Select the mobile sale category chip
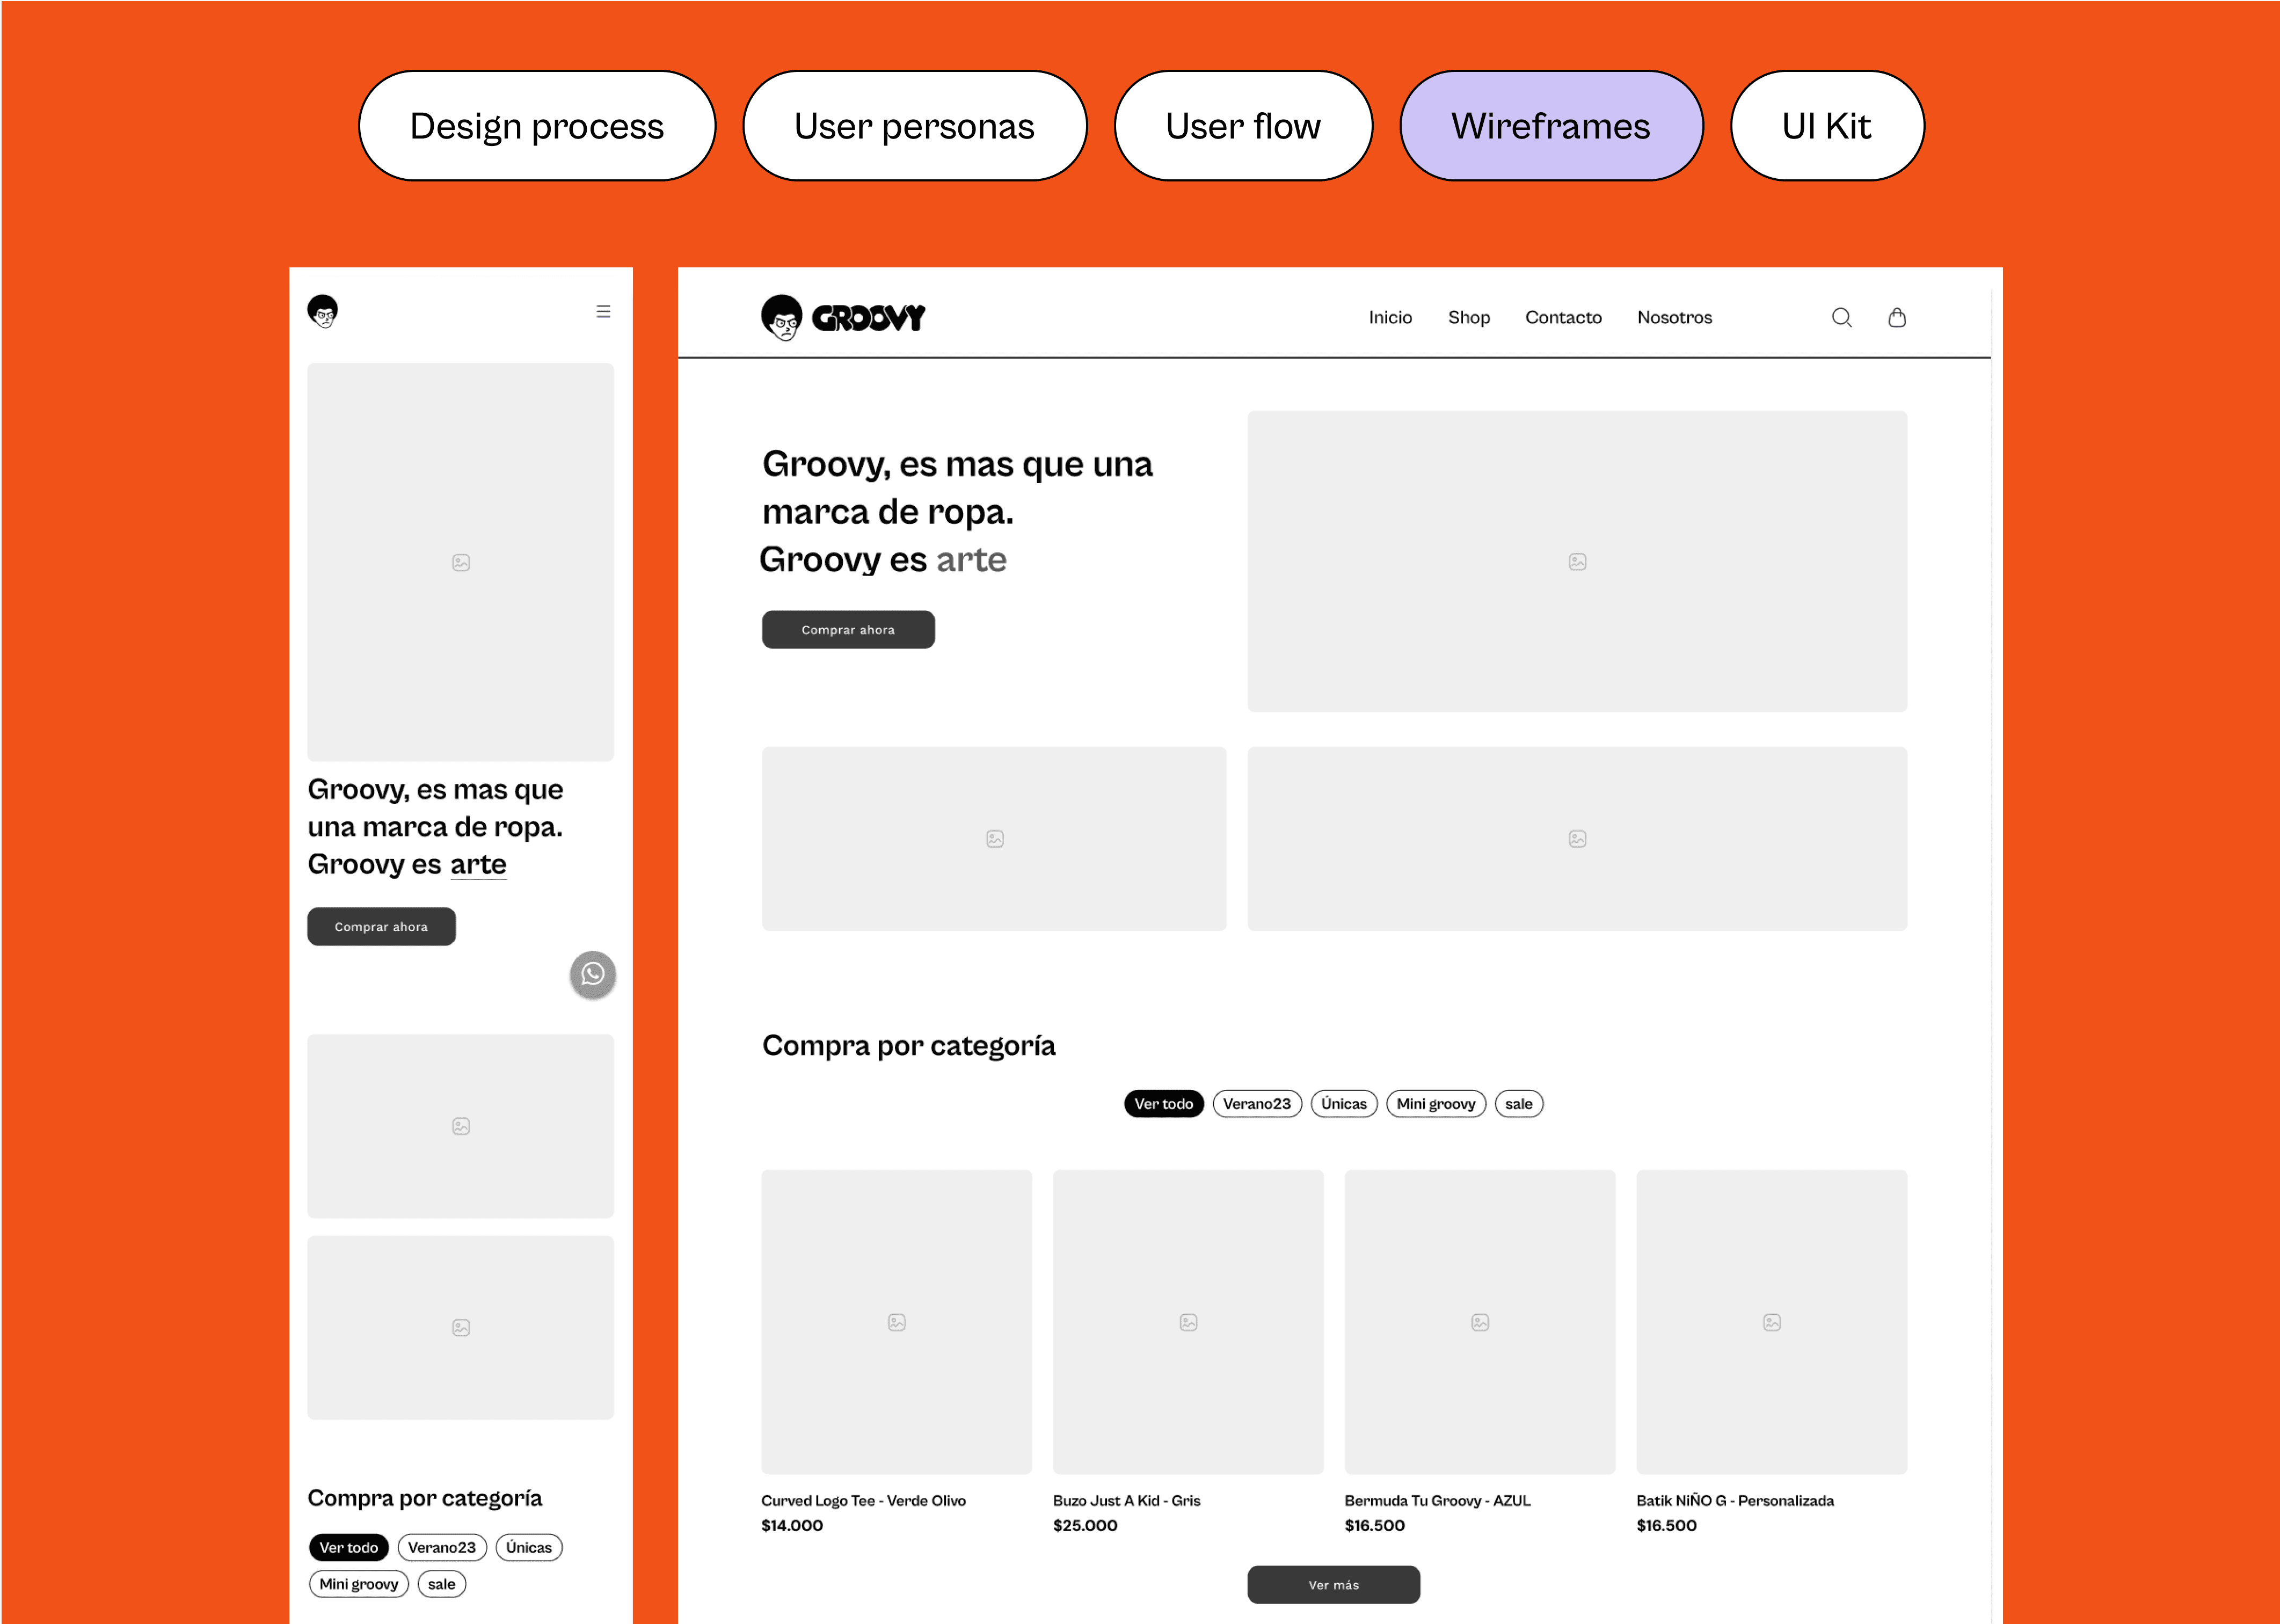The image size is (2280, 1624). [441, 1584]
